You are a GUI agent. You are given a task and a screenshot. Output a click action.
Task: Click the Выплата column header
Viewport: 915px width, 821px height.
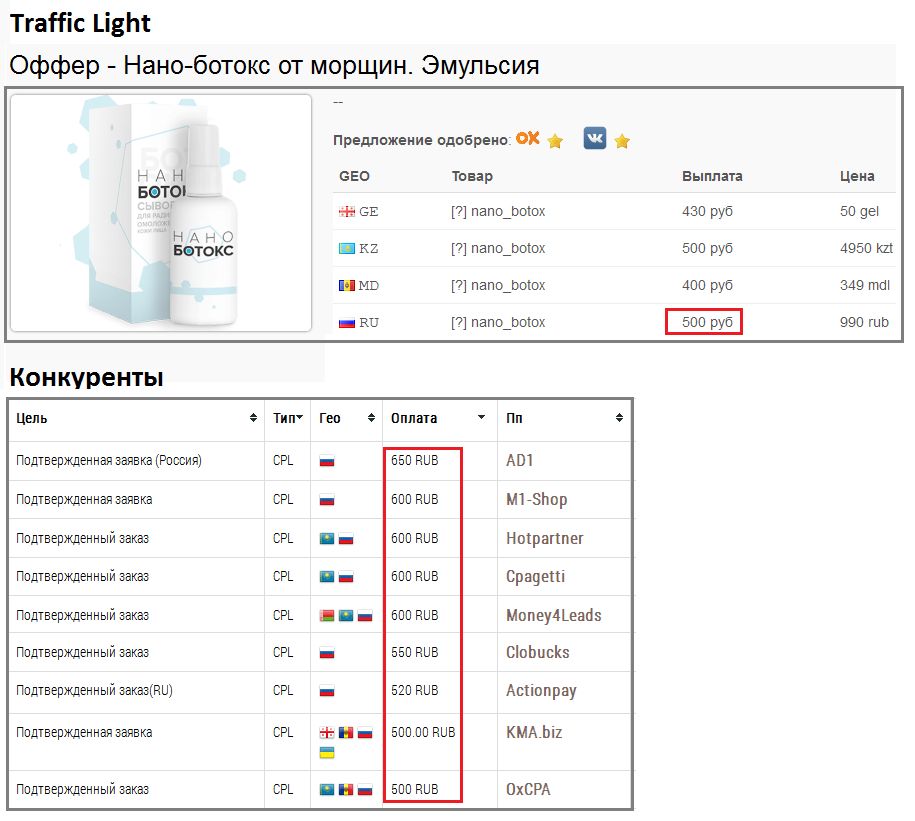click(712, 176)
